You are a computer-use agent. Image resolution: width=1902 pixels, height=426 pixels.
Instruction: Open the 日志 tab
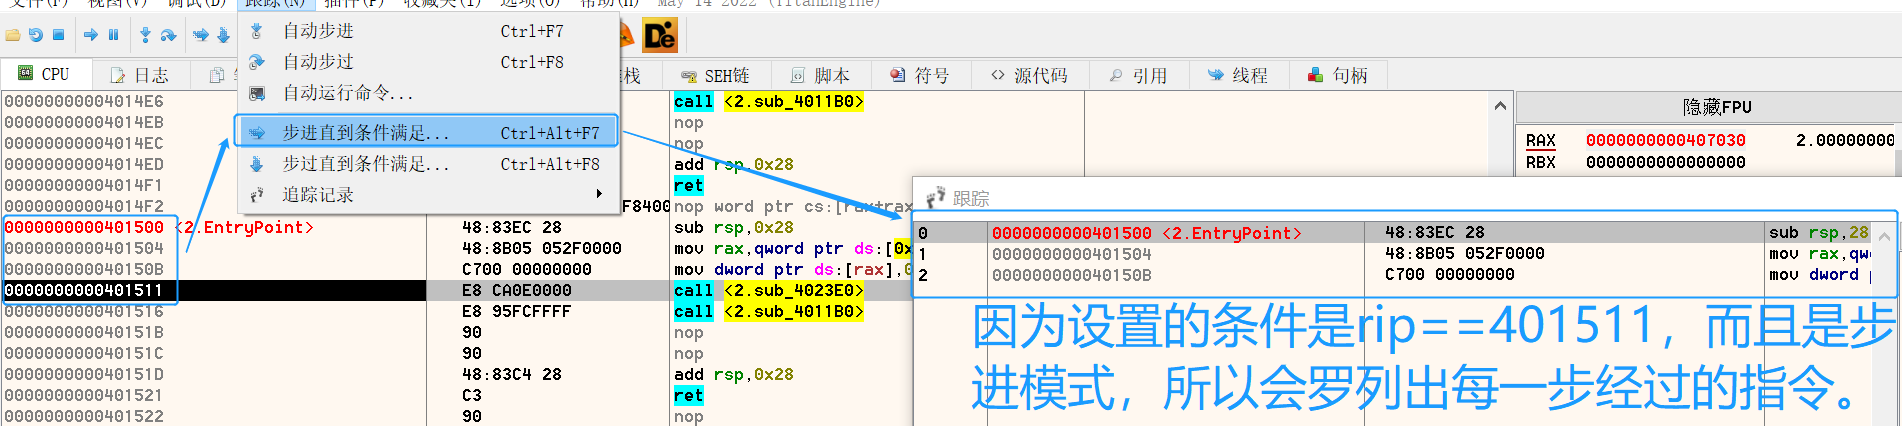[140, 75]
